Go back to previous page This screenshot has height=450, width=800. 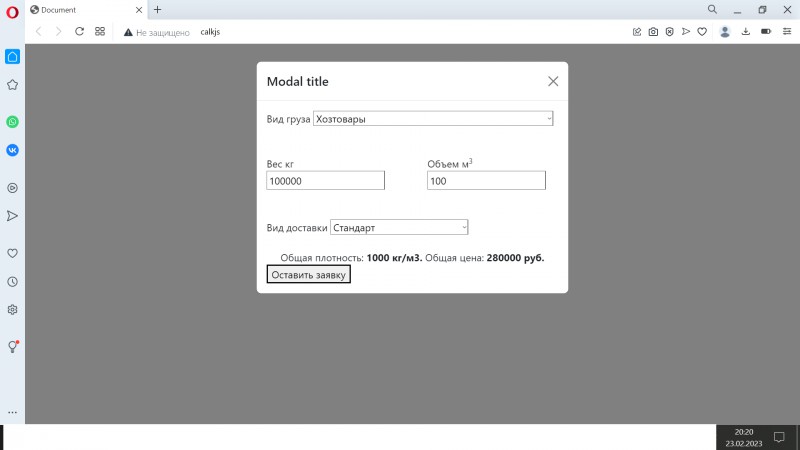pyautogui.click(x=39, y=32)
